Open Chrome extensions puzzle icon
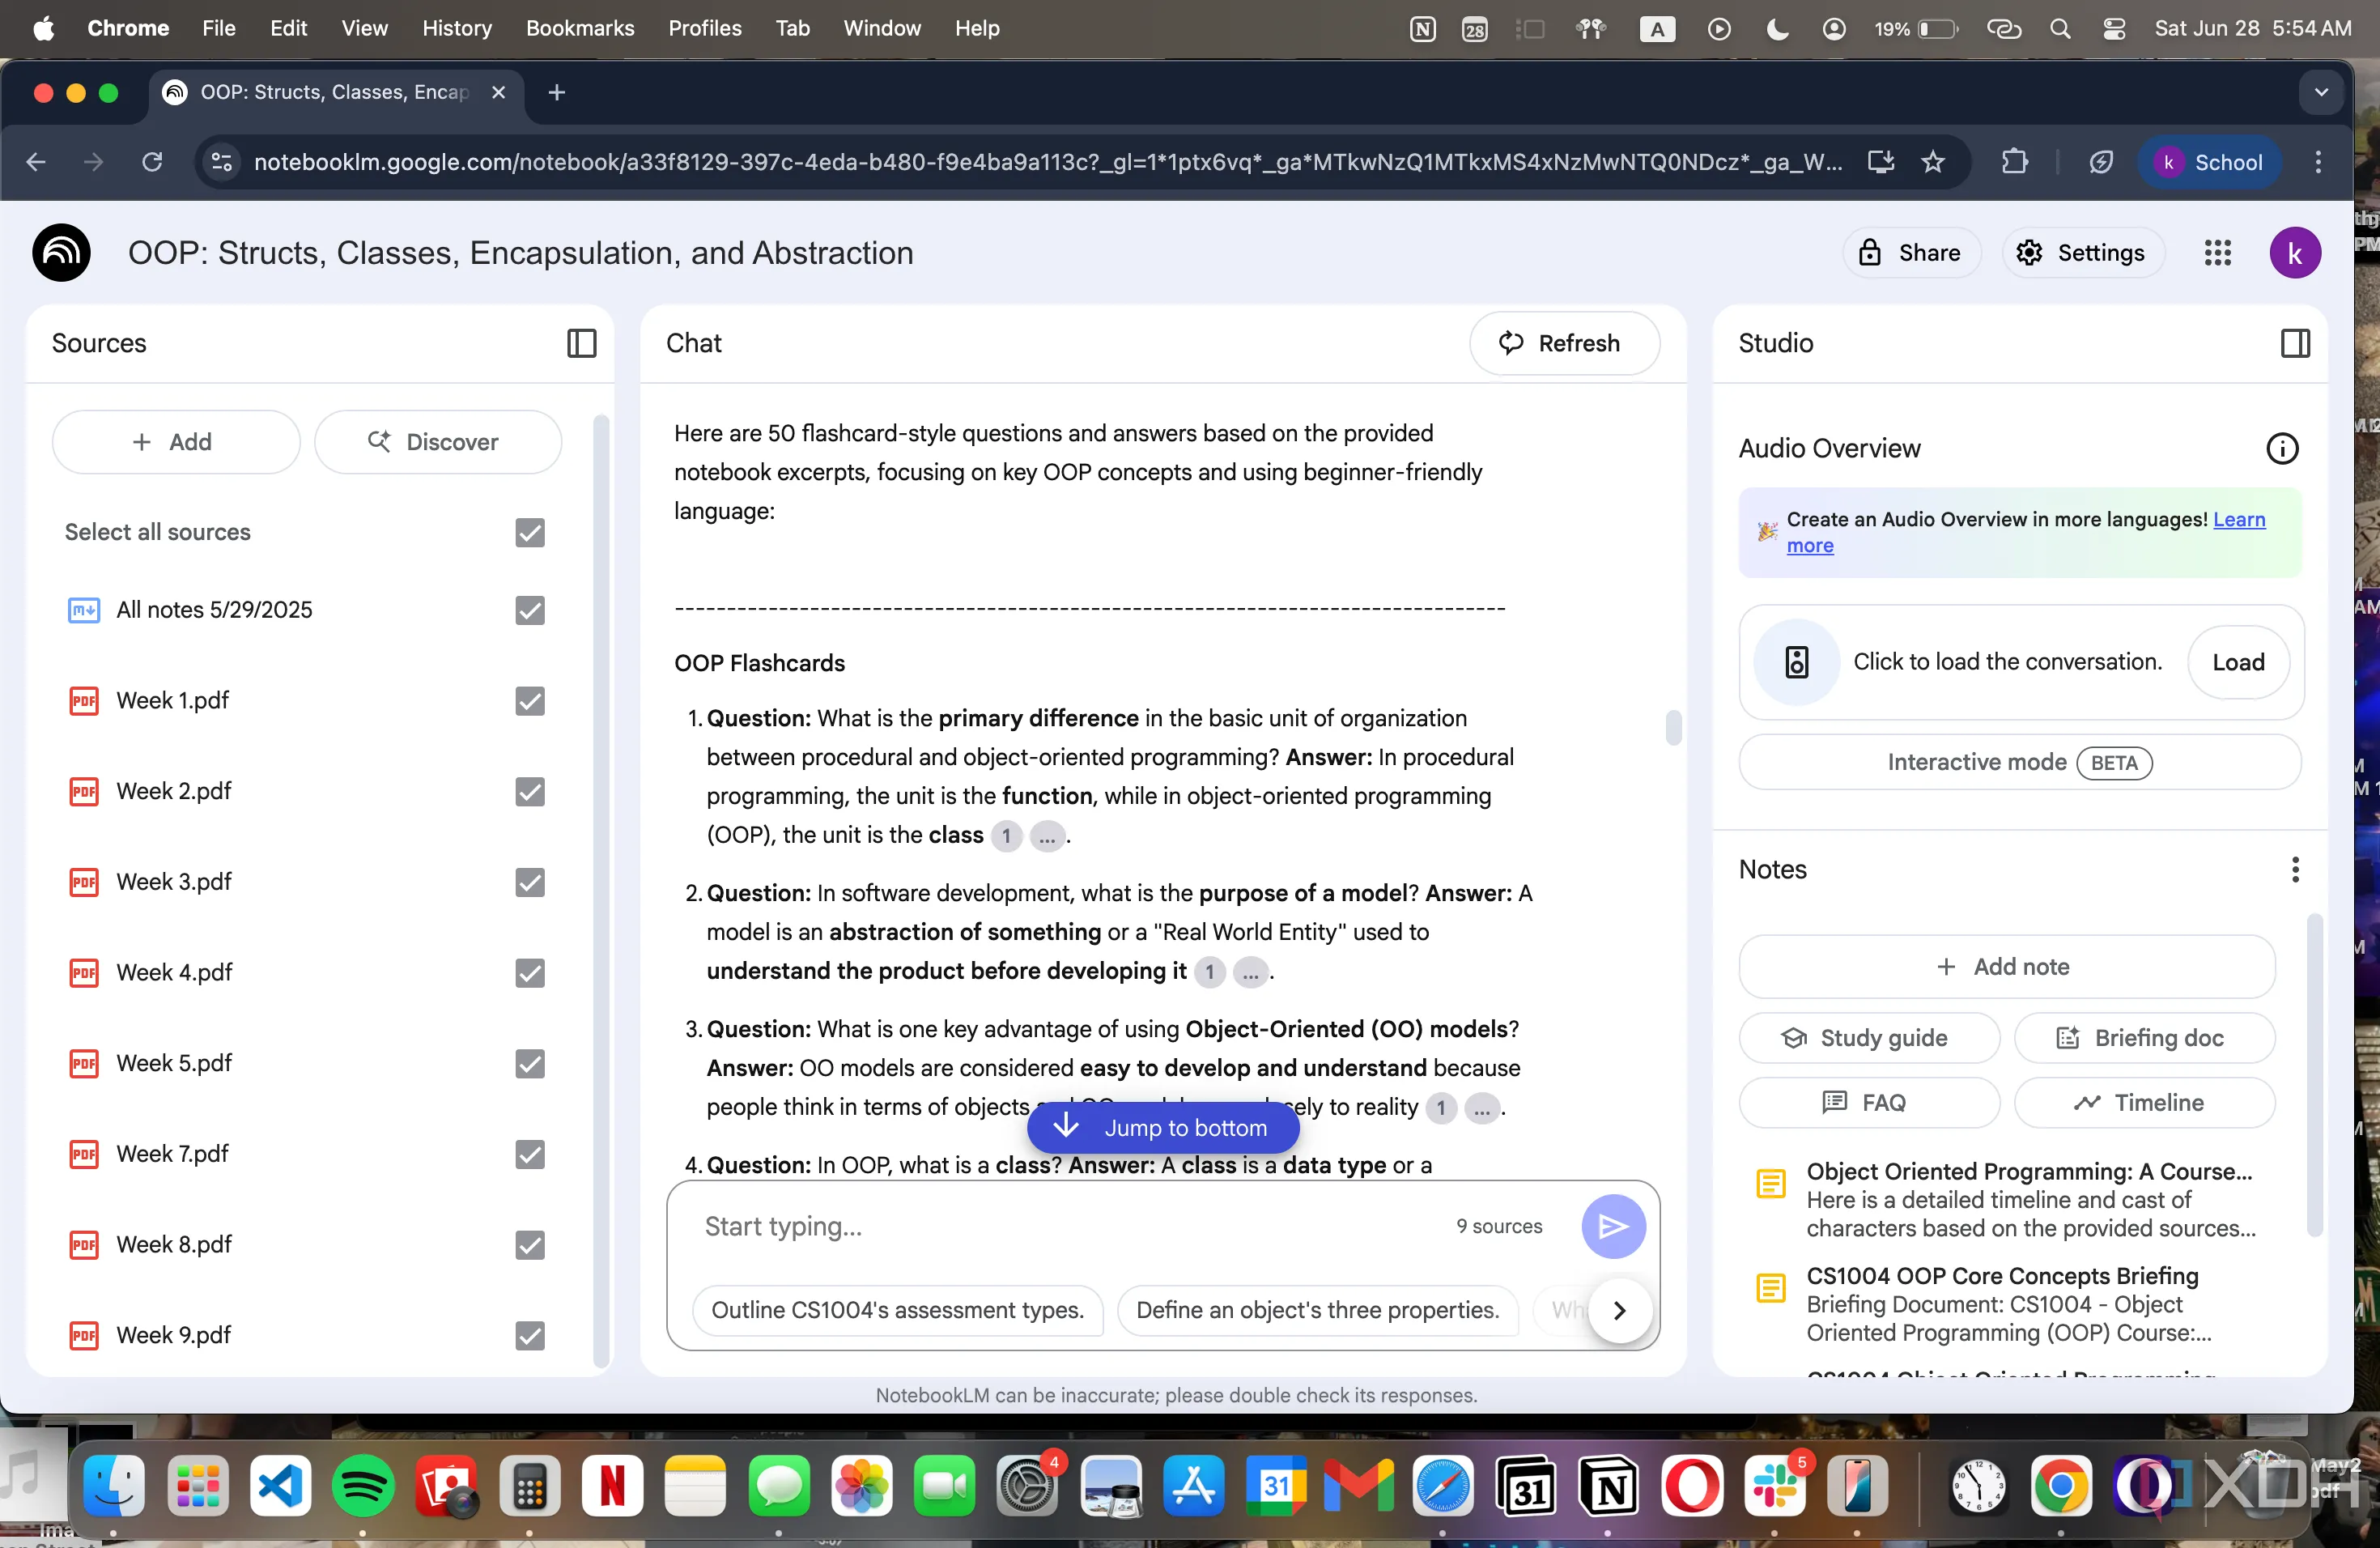Screen dimensions: 2380x1548 [2014, 162]
